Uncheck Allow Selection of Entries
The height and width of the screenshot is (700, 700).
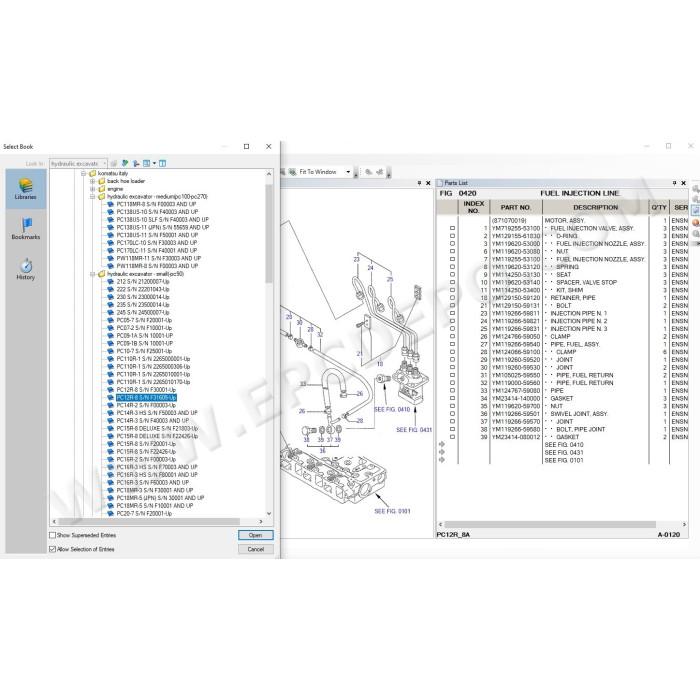(x=52, y=549)
